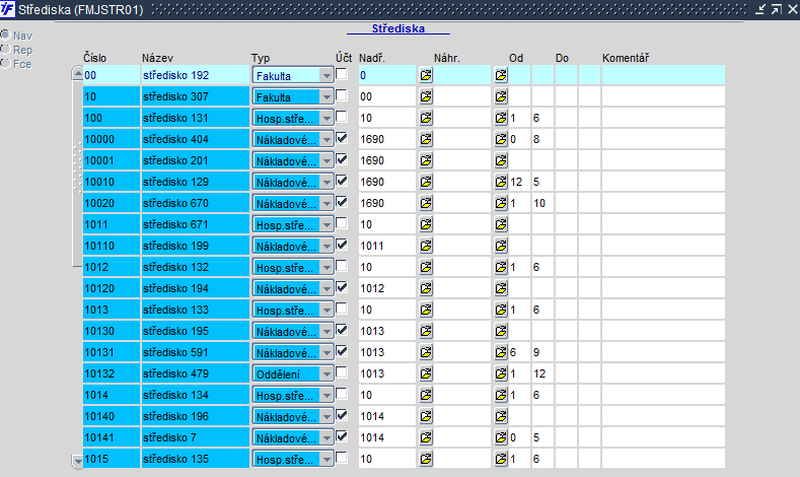
Task: Toggle Účt checkbox for středisko 131
Action: [x=342, y=117]
